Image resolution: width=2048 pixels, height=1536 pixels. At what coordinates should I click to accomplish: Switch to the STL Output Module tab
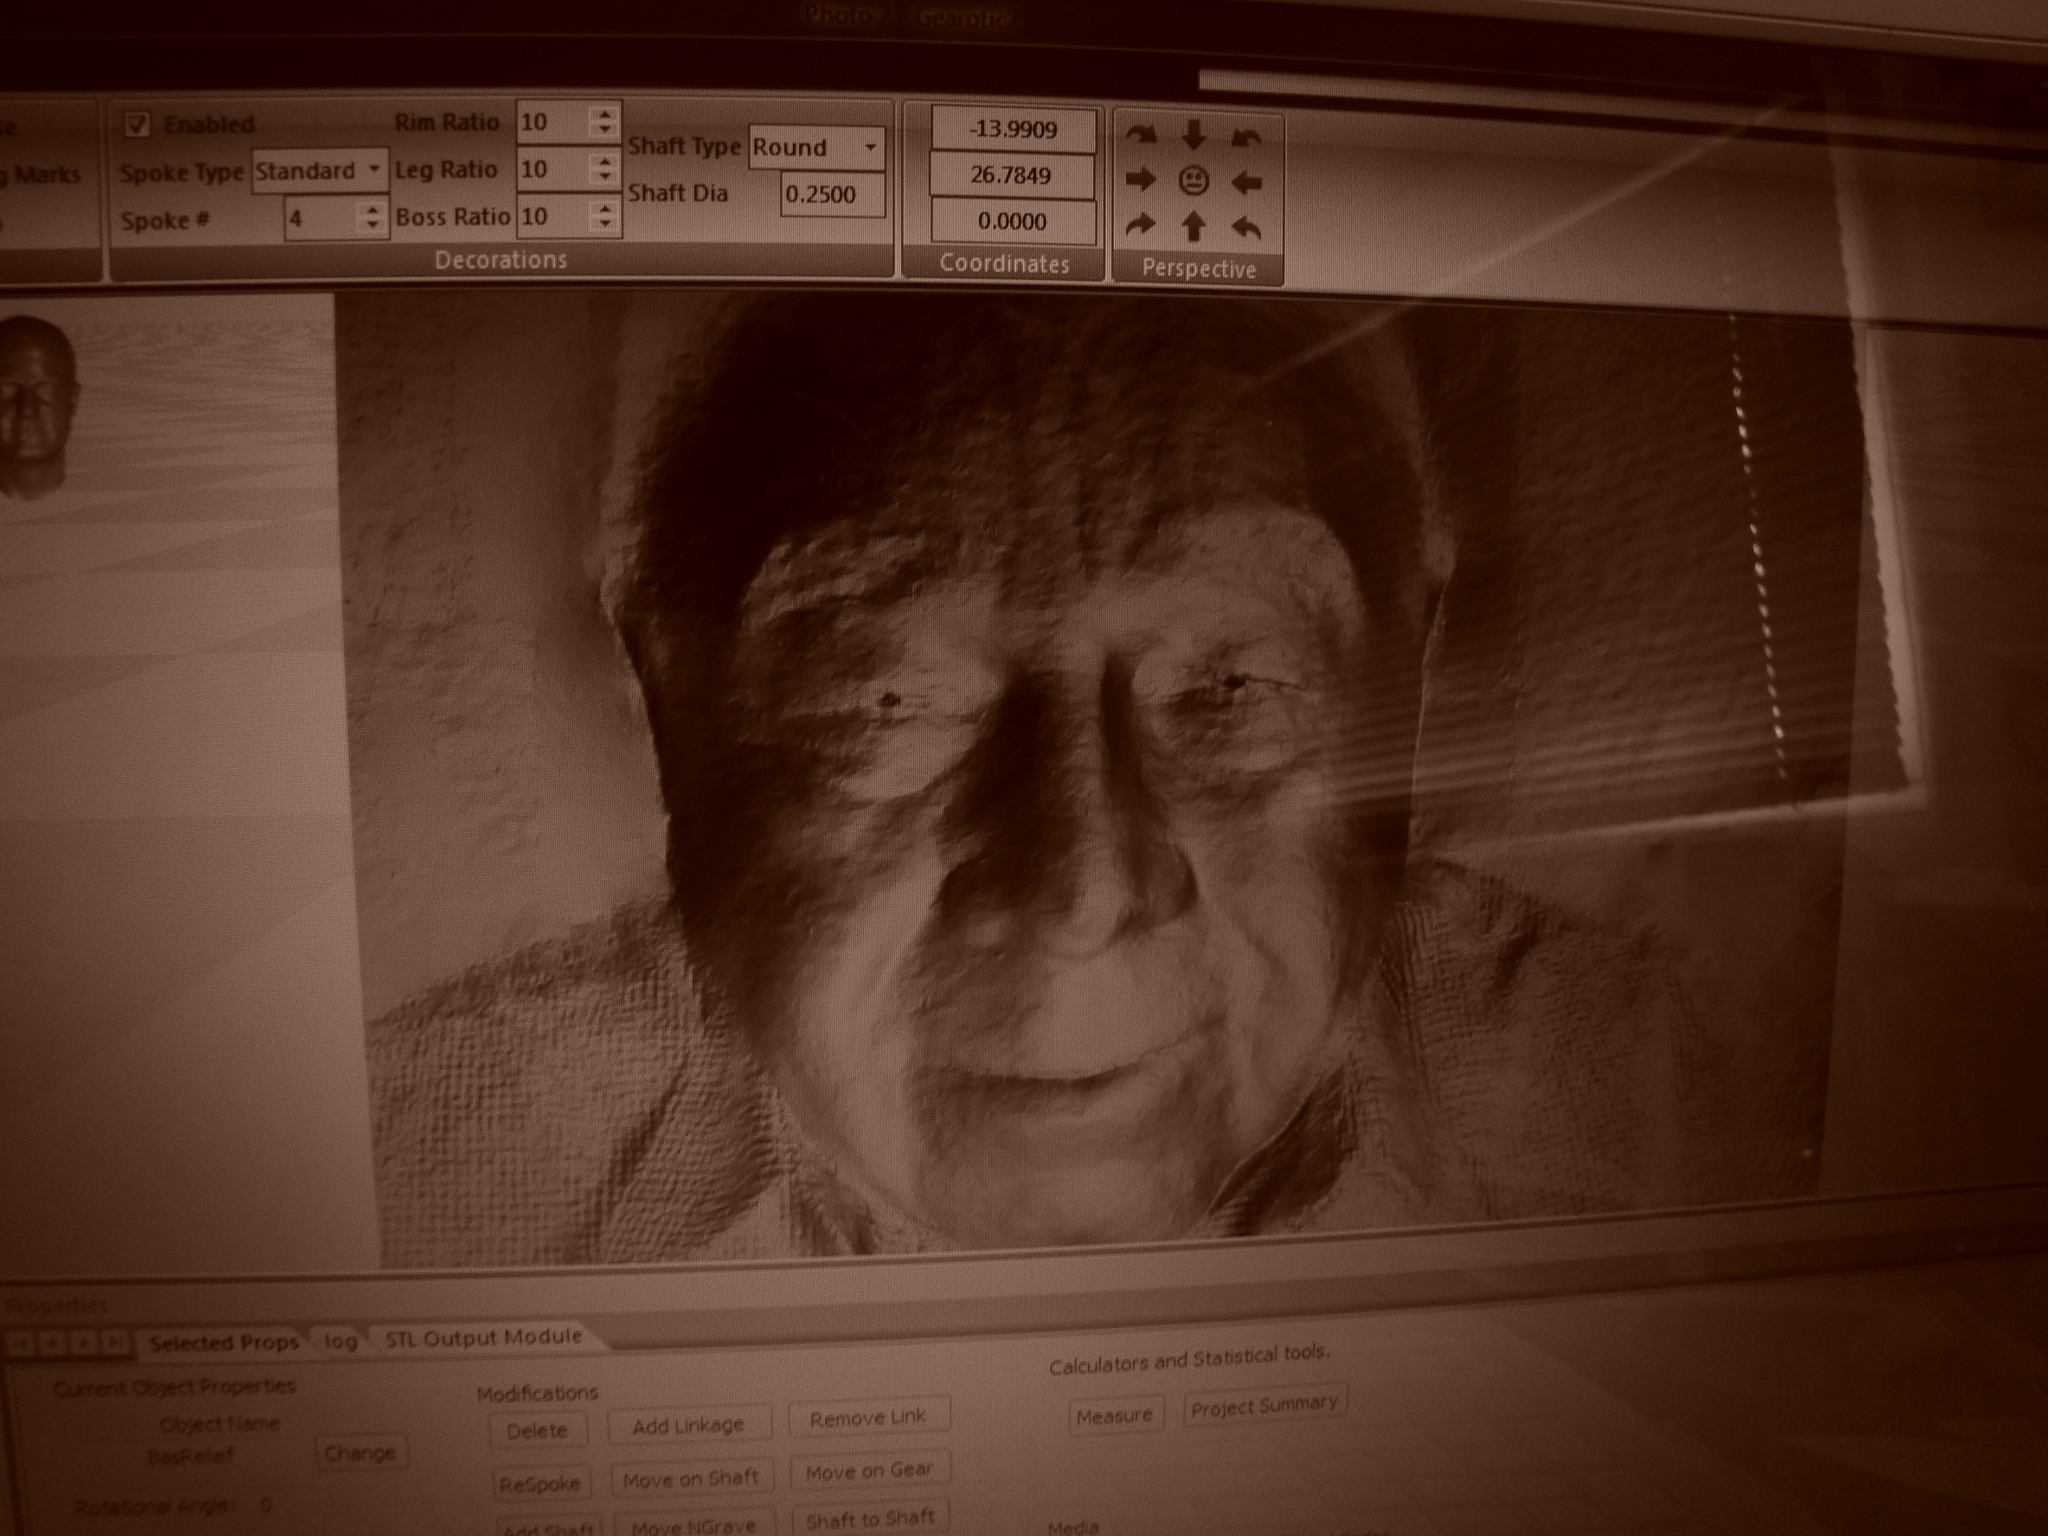tap(483, 1338)
